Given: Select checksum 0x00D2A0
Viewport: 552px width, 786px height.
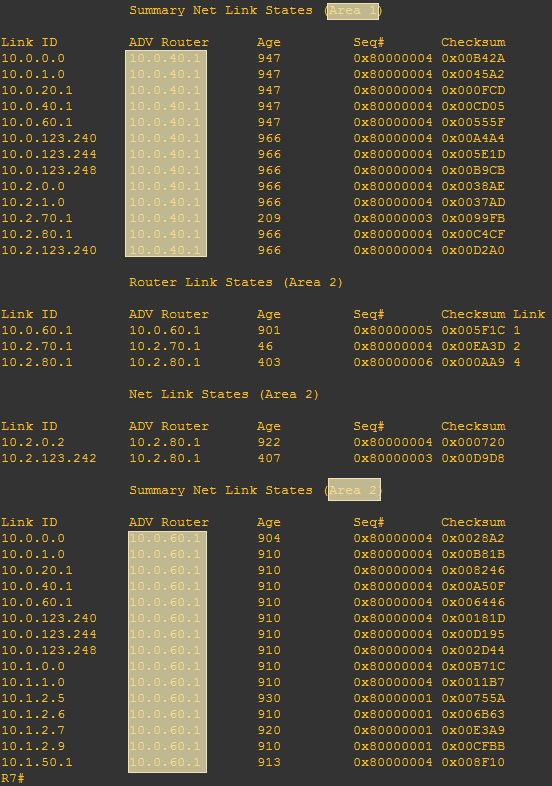Looking at the screenshot, I should point(473,251).
